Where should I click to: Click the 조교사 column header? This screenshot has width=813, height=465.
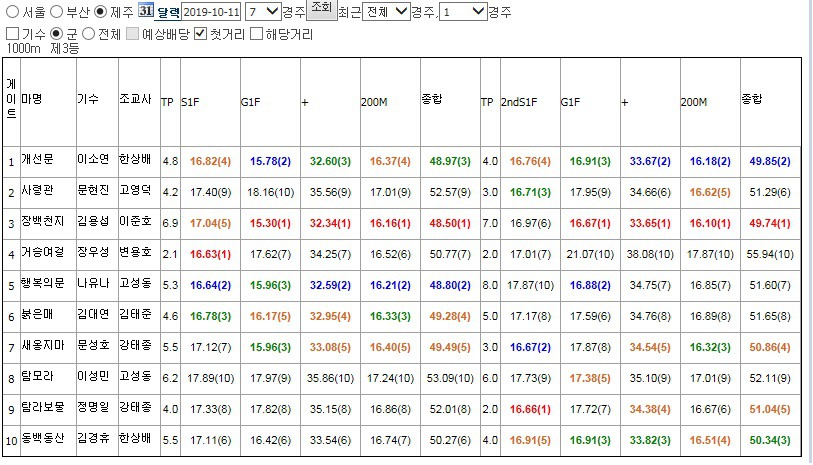point(135,98)
